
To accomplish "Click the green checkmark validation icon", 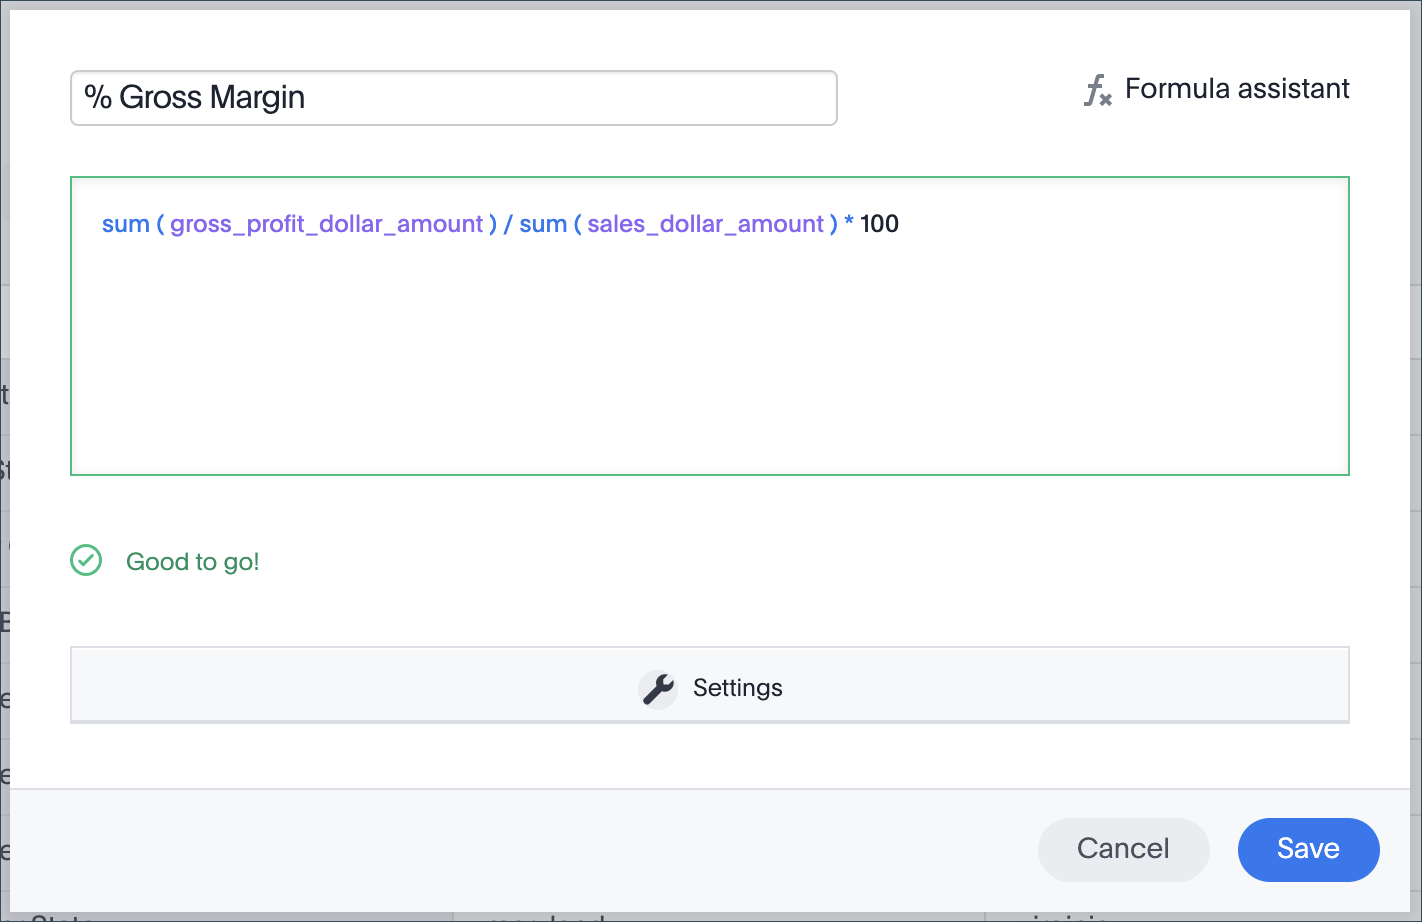I will 86,561.
